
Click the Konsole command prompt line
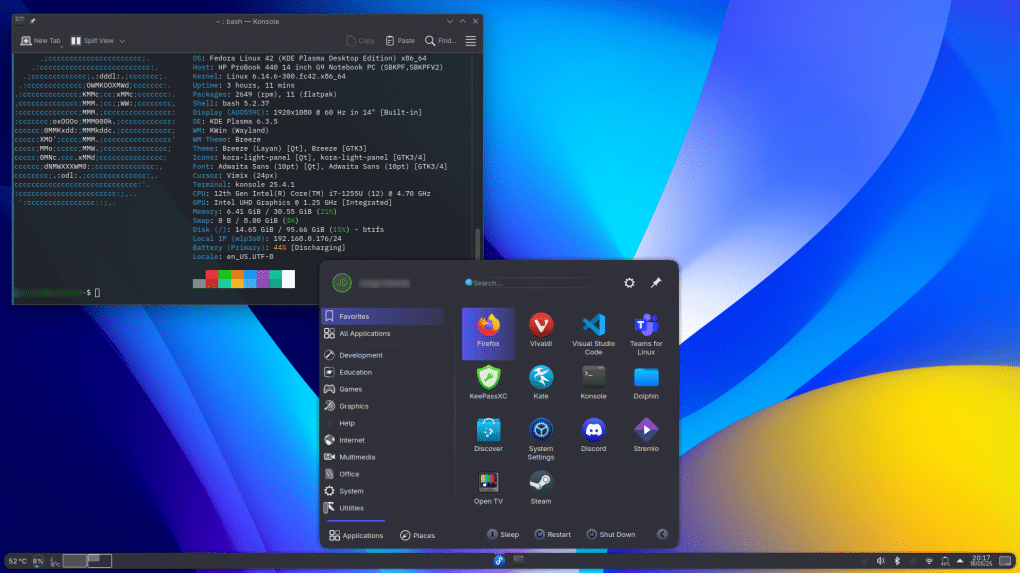57,293
